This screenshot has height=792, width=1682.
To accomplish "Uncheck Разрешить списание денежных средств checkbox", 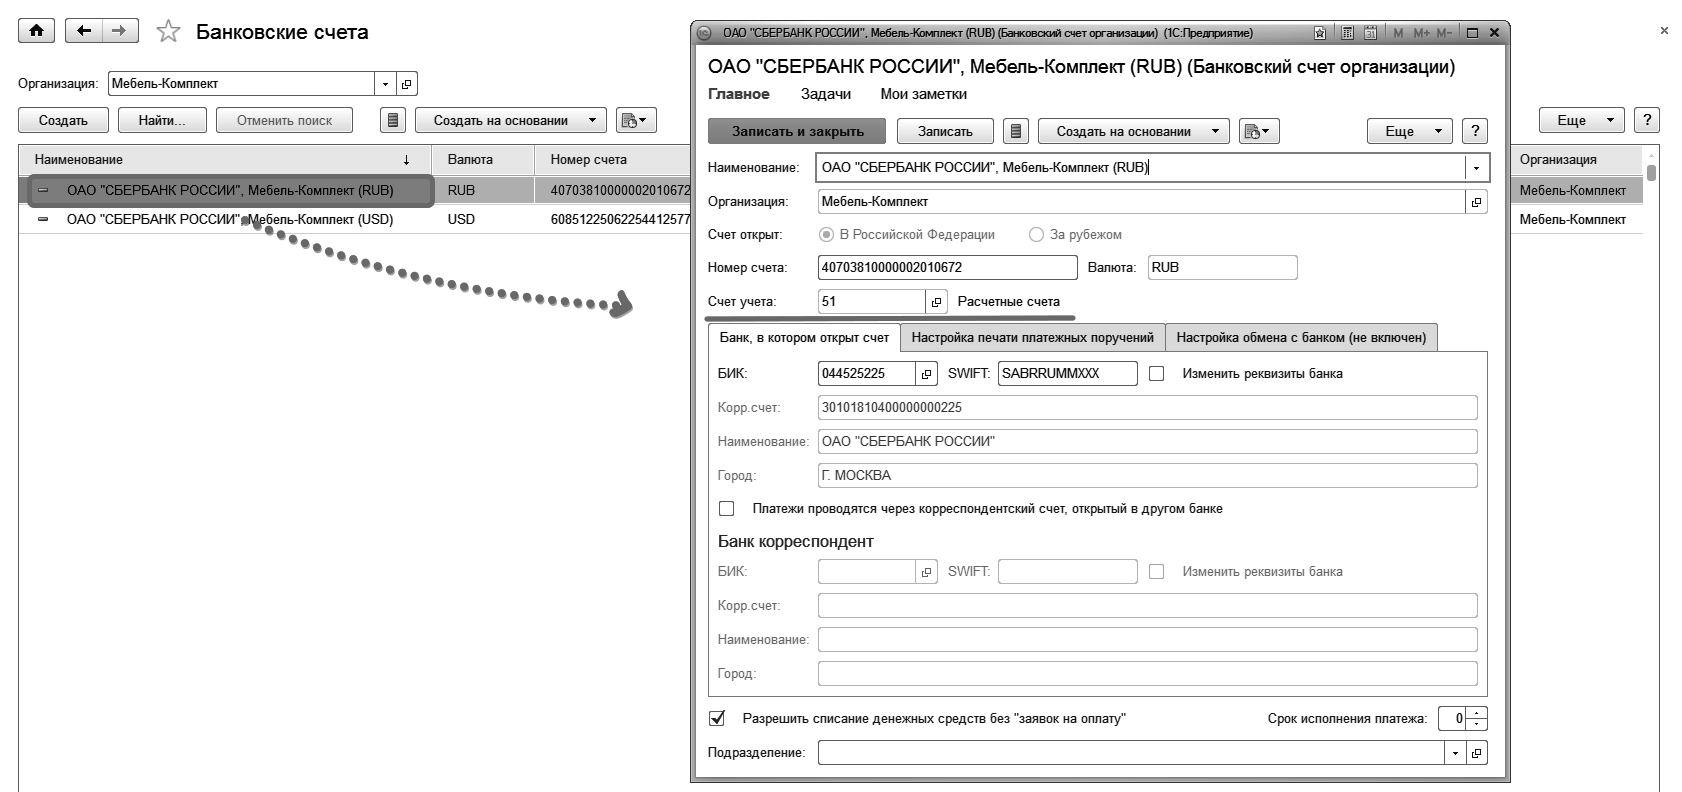I will click(x=717, y=718).
